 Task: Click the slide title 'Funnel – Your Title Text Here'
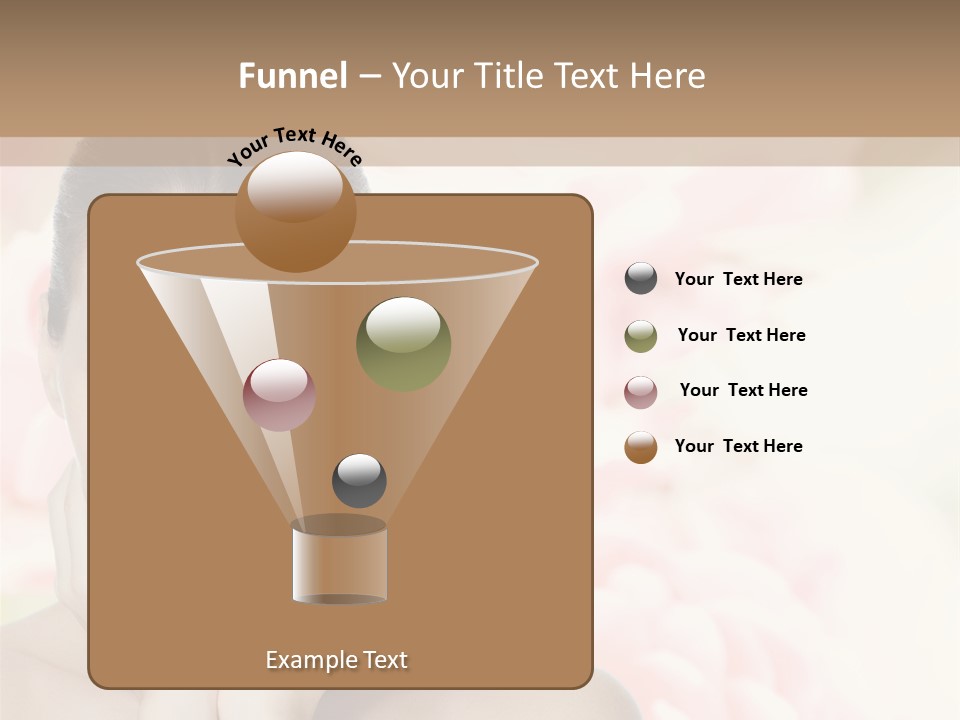tap(472, 76)
